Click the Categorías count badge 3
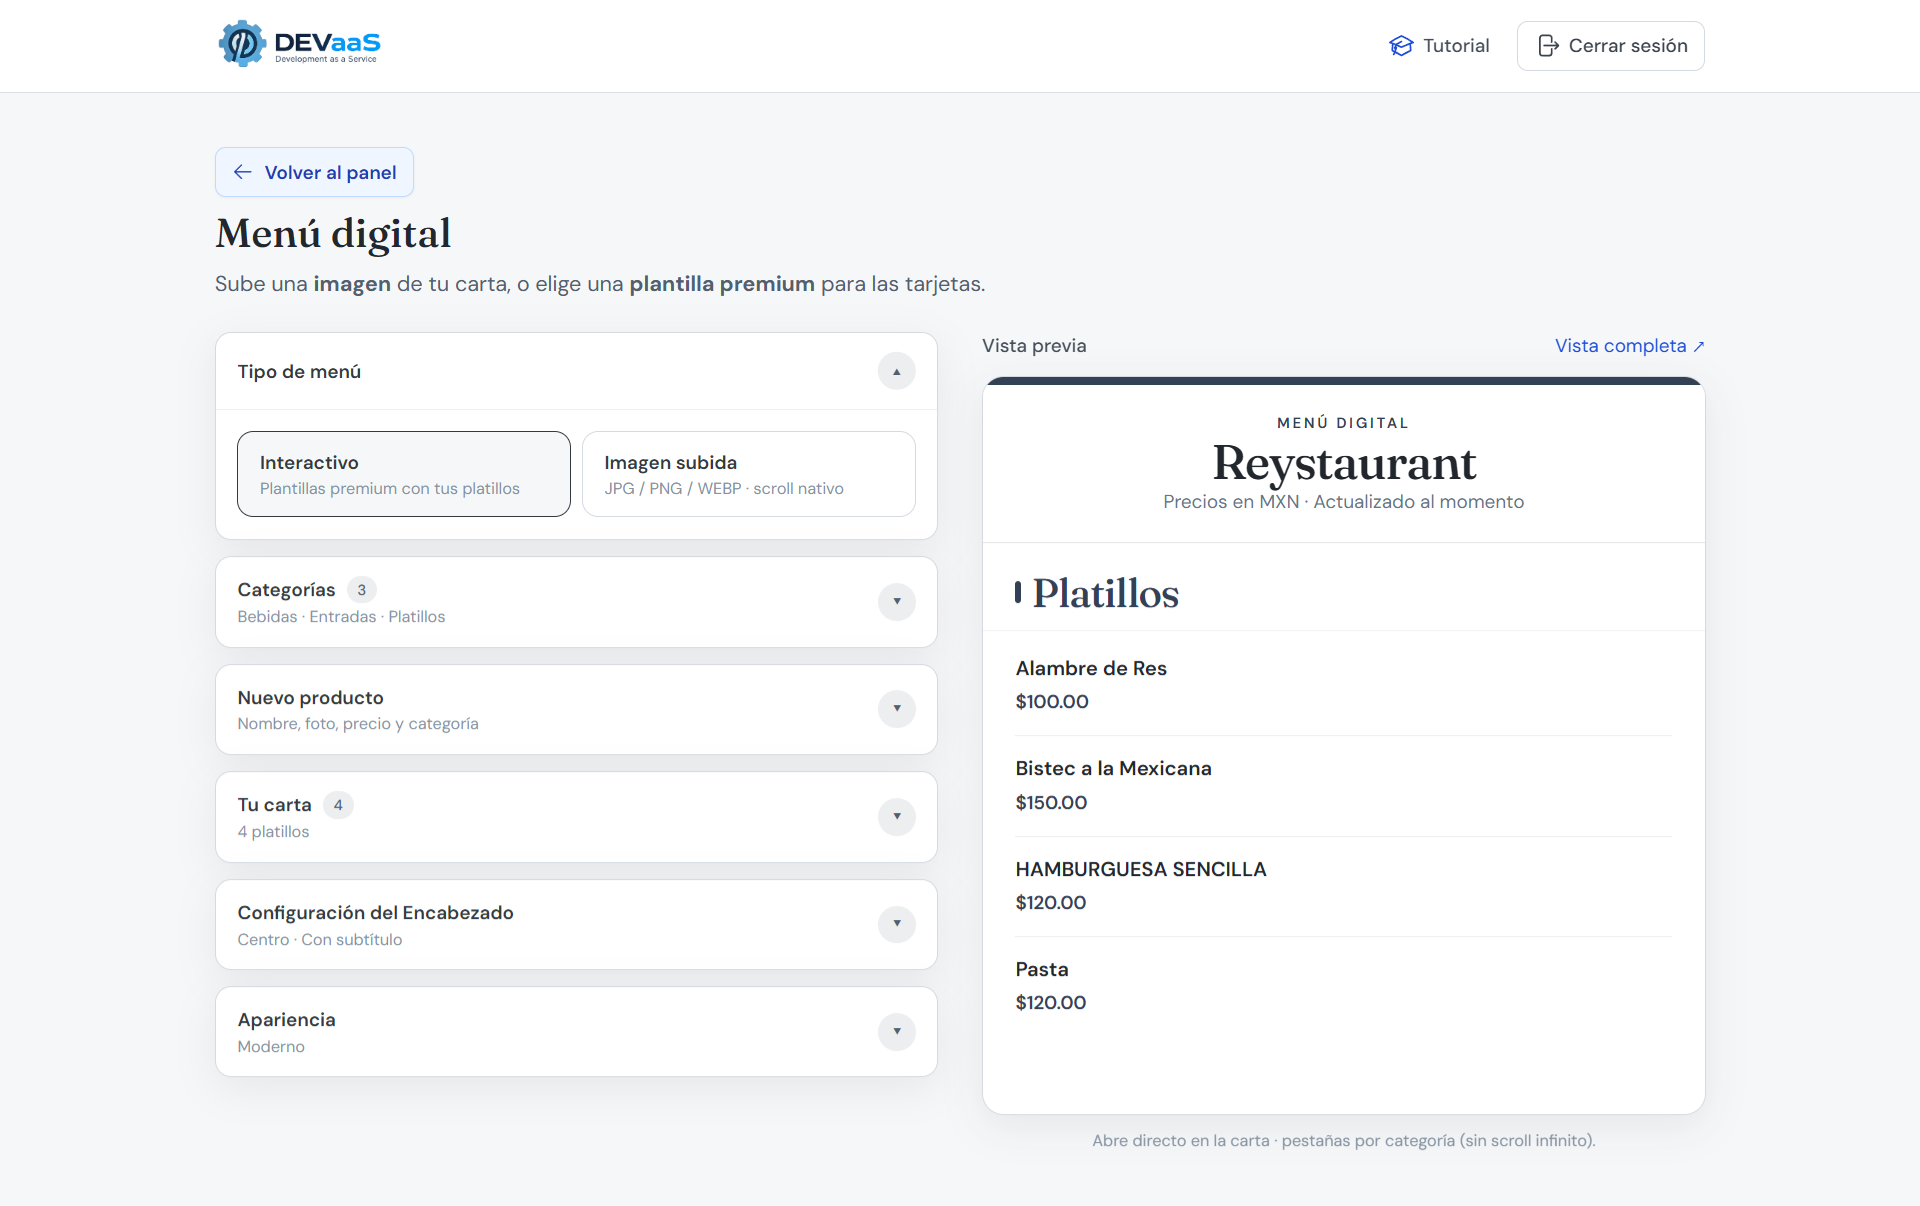Screen dimensions: 1920x1206 point(362,590)
